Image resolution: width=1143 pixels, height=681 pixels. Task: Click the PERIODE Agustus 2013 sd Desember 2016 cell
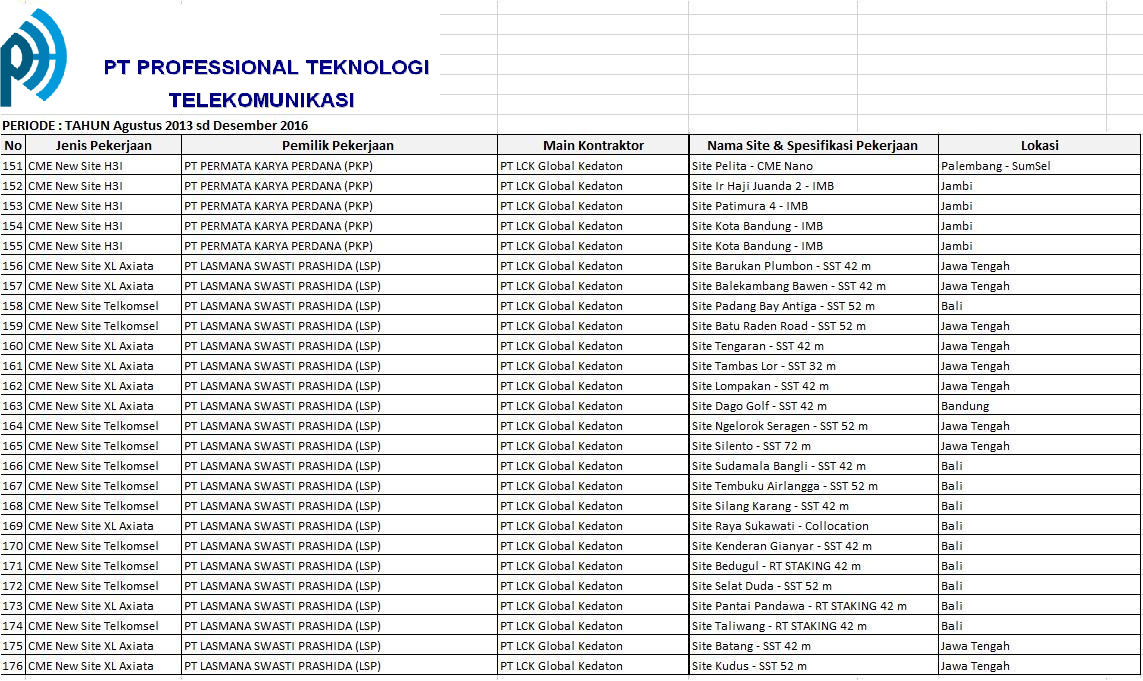[155, 125]
